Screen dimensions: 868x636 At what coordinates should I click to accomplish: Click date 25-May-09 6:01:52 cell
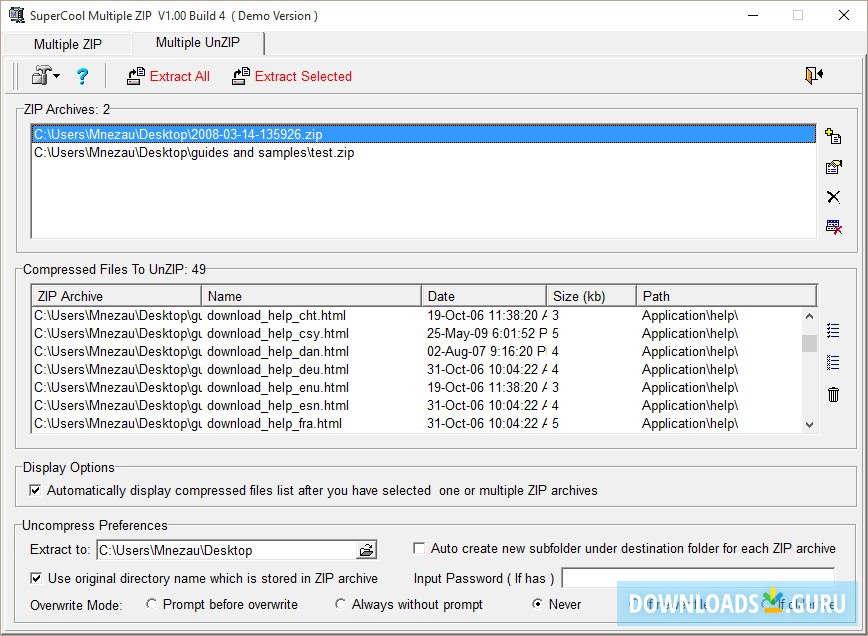pos(487,334)
